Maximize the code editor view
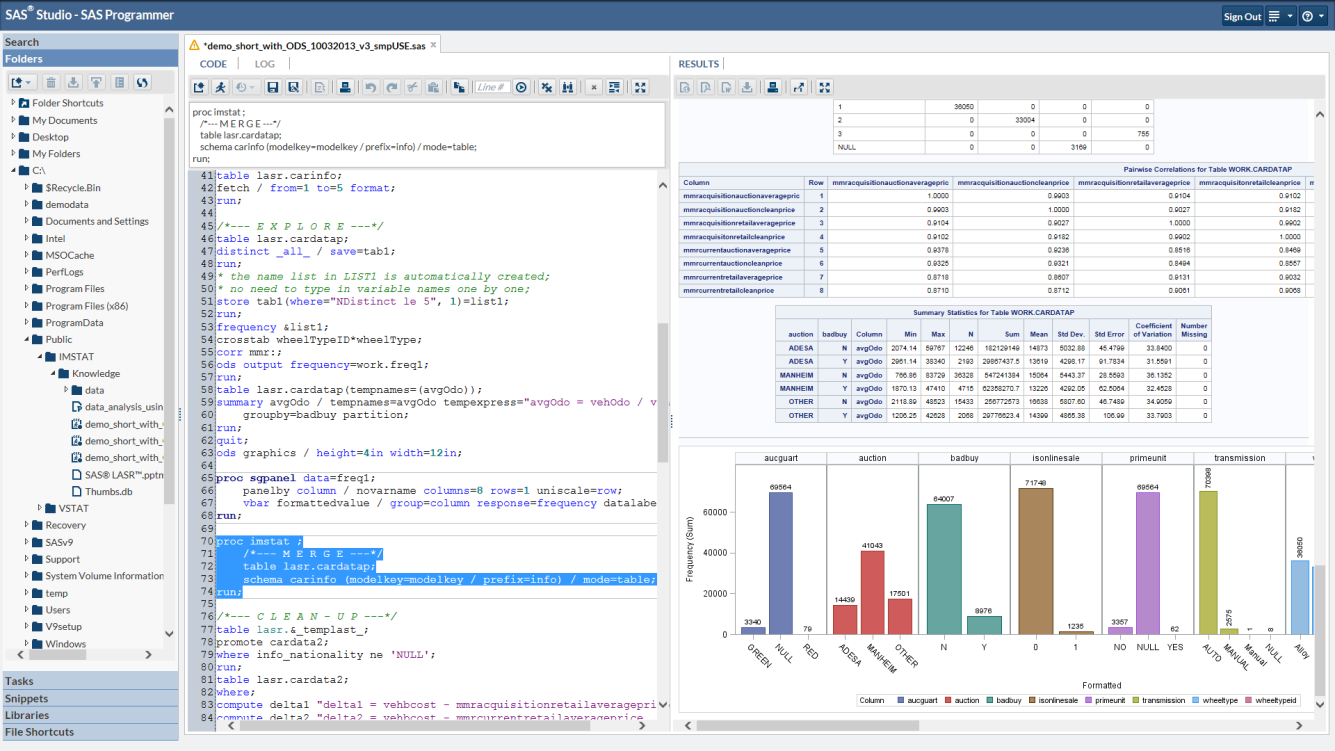1335x751 pixels. point(640,87)
